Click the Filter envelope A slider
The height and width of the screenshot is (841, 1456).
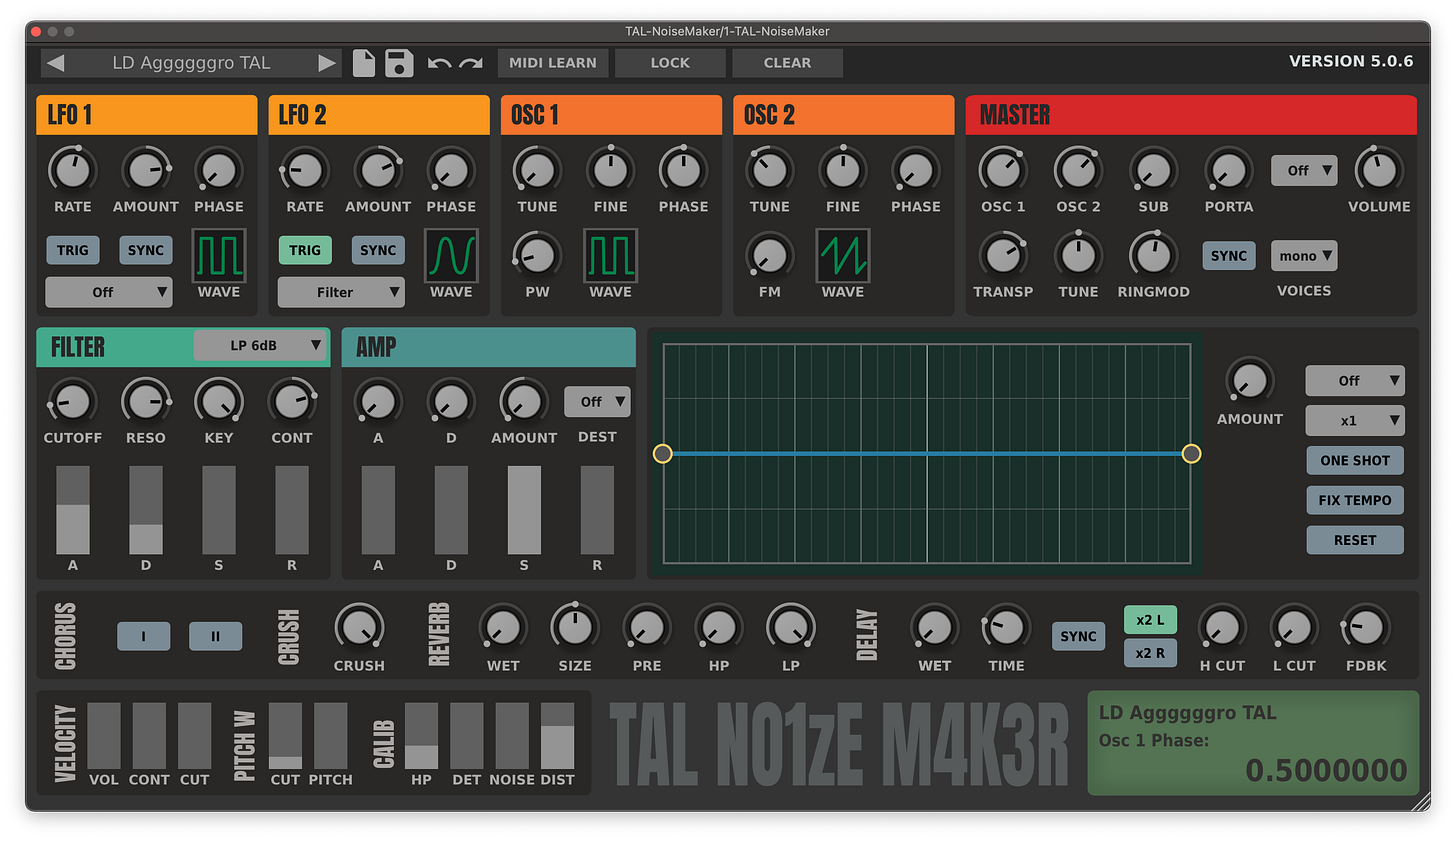(x=73, y=510)
